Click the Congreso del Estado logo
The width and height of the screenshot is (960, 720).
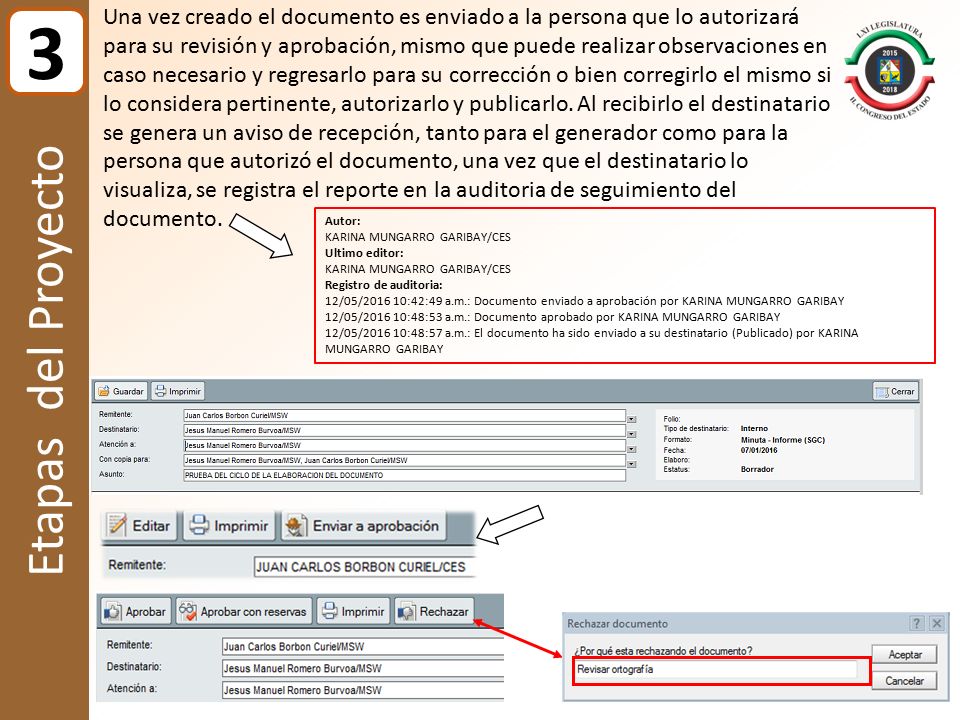(890, 71)
